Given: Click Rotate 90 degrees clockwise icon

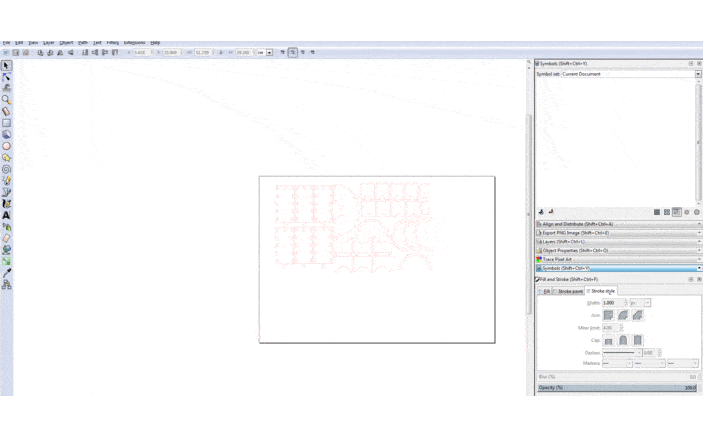Looking at the screenshot, I should click(x=50, y=52).
